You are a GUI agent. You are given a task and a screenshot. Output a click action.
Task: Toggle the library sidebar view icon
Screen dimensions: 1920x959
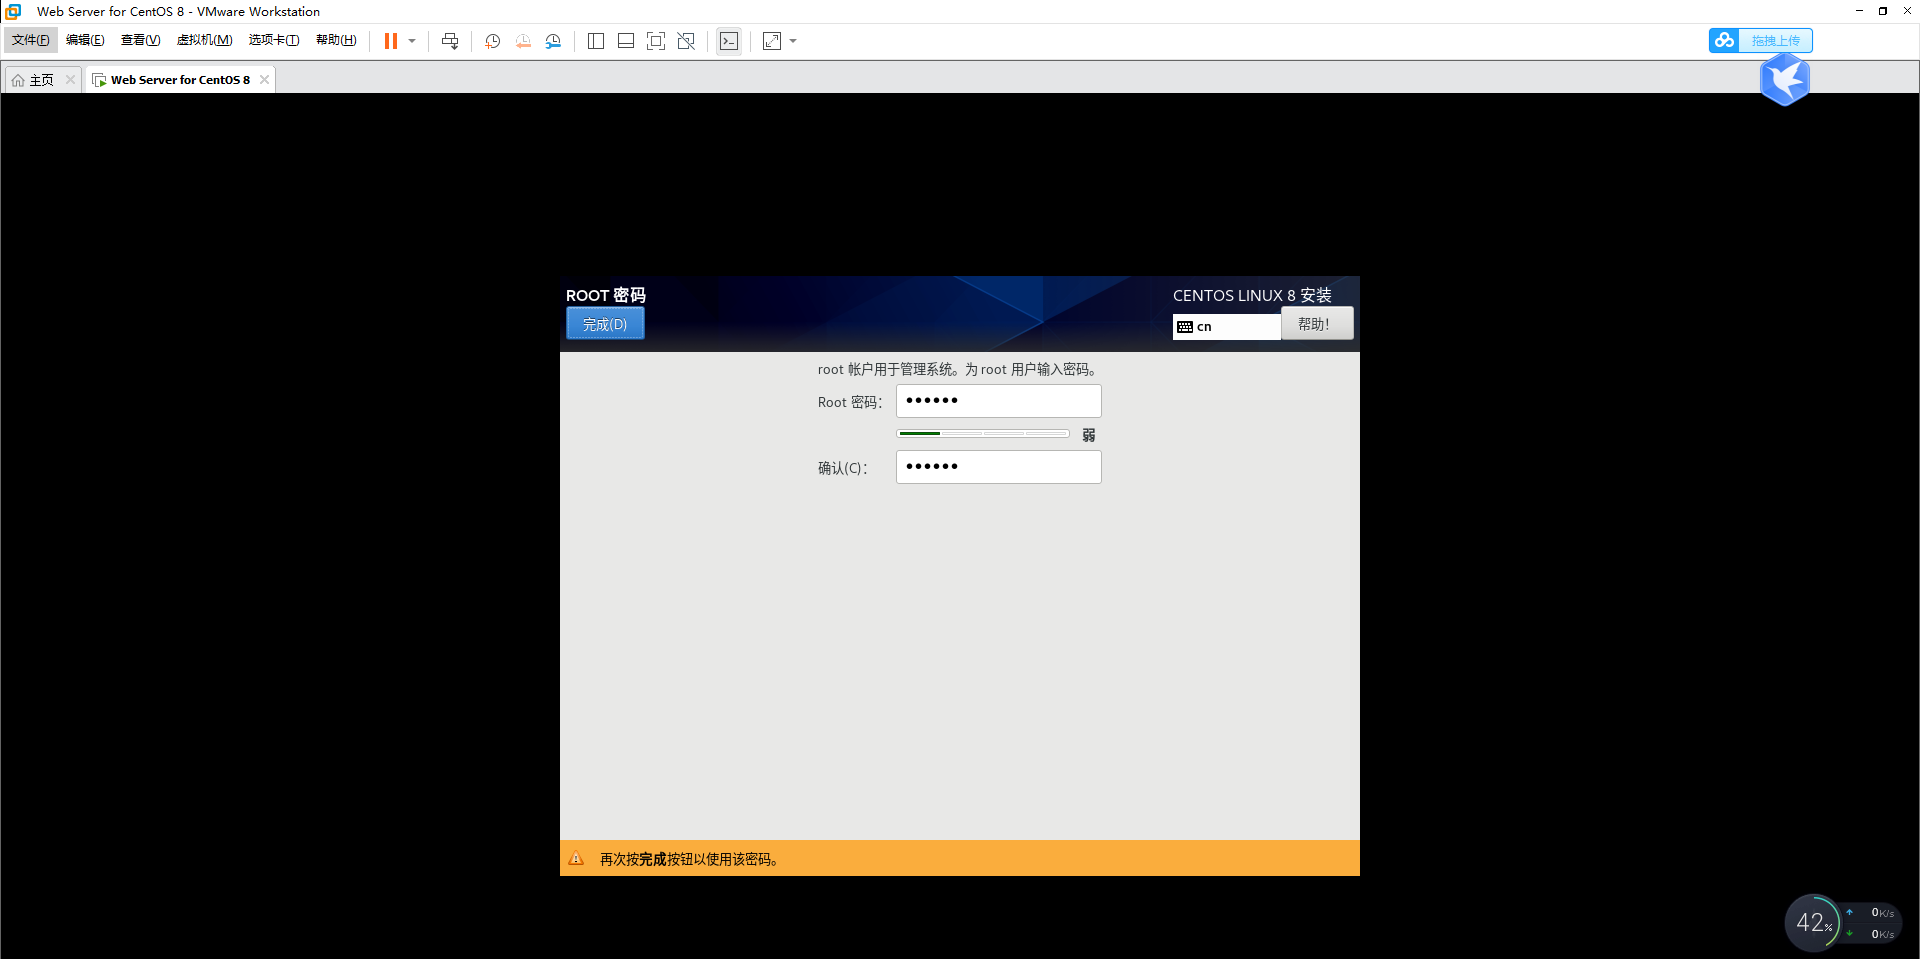[x=596, y=41]
